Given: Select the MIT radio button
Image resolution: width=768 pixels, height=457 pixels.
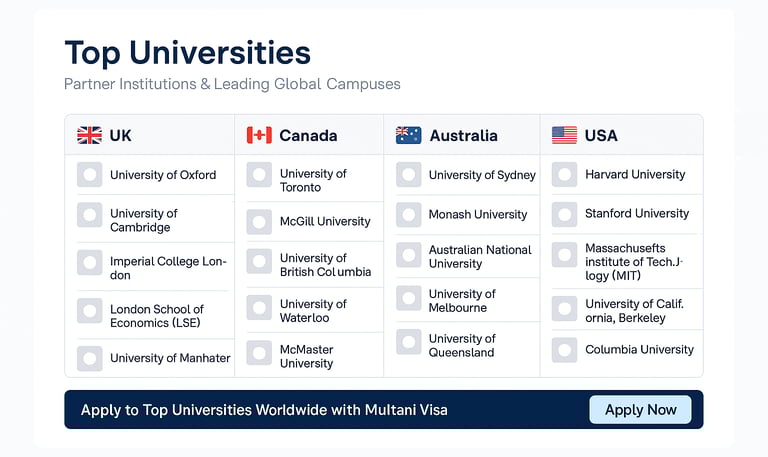Looking at the screenshot, I should pyautogui.click(x=564, y=255).
